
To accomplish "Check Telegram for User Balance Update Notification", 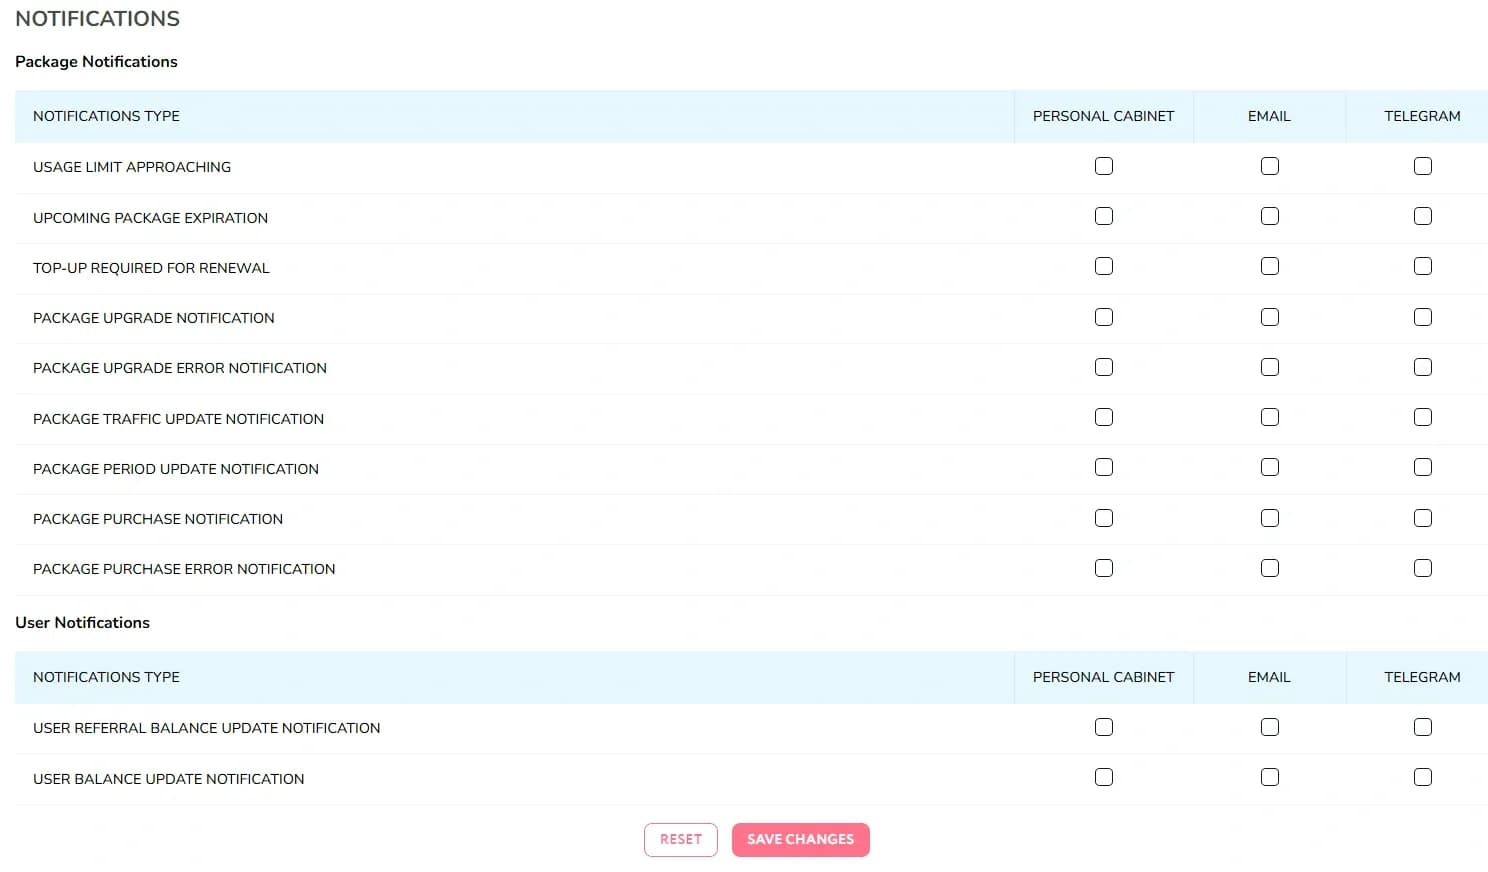I will (1423, 777).
